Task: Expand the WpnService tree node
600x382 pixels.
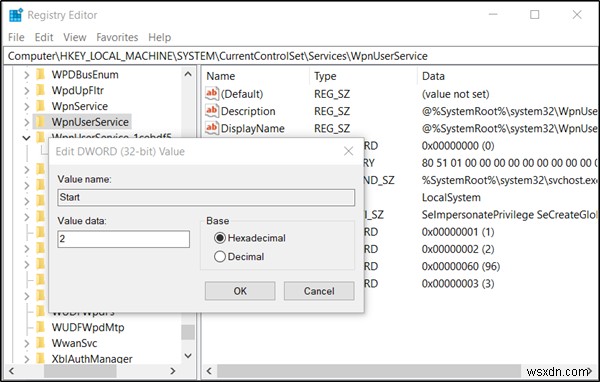Action: click(x=26, y=106)
